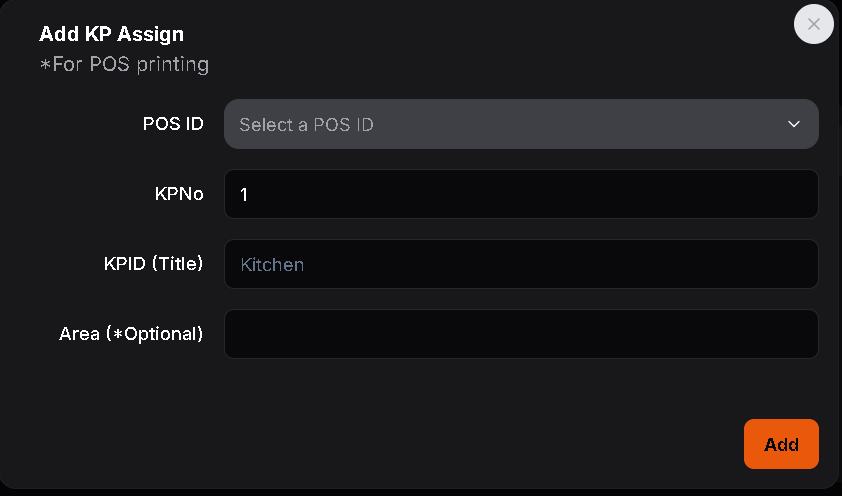
Task: Click the right end of the KPID field
Action: pos(795,264)
